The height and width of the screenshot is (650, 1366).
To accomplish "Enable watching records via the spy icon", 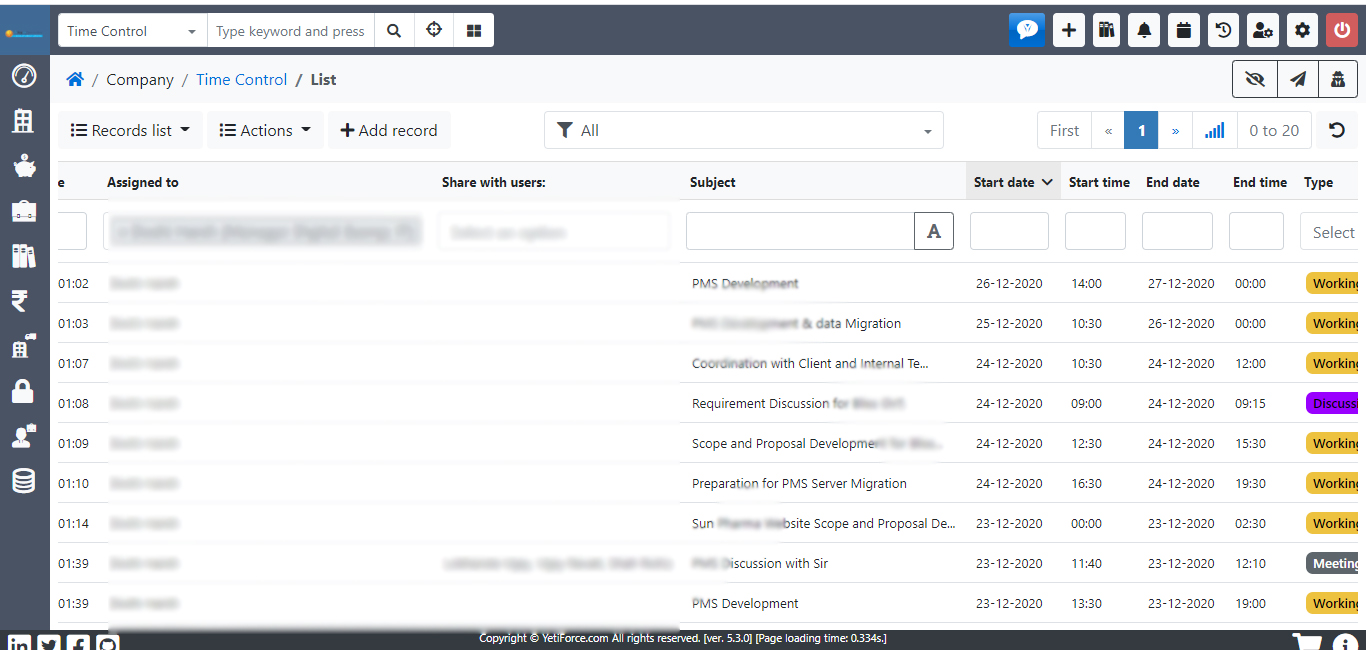I will pyautogui.click(x=1338, y=79).
